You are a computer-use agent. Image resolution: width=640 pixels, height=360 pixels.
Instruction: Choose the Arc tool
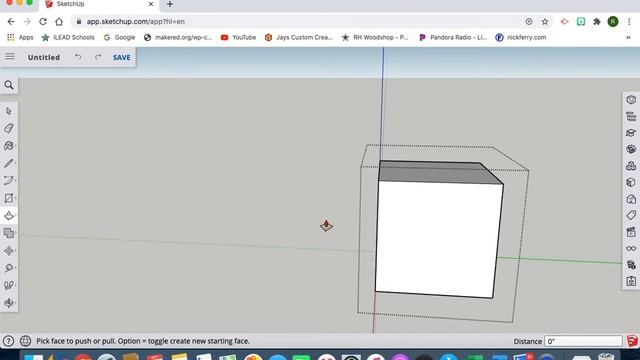pos(9,181)
